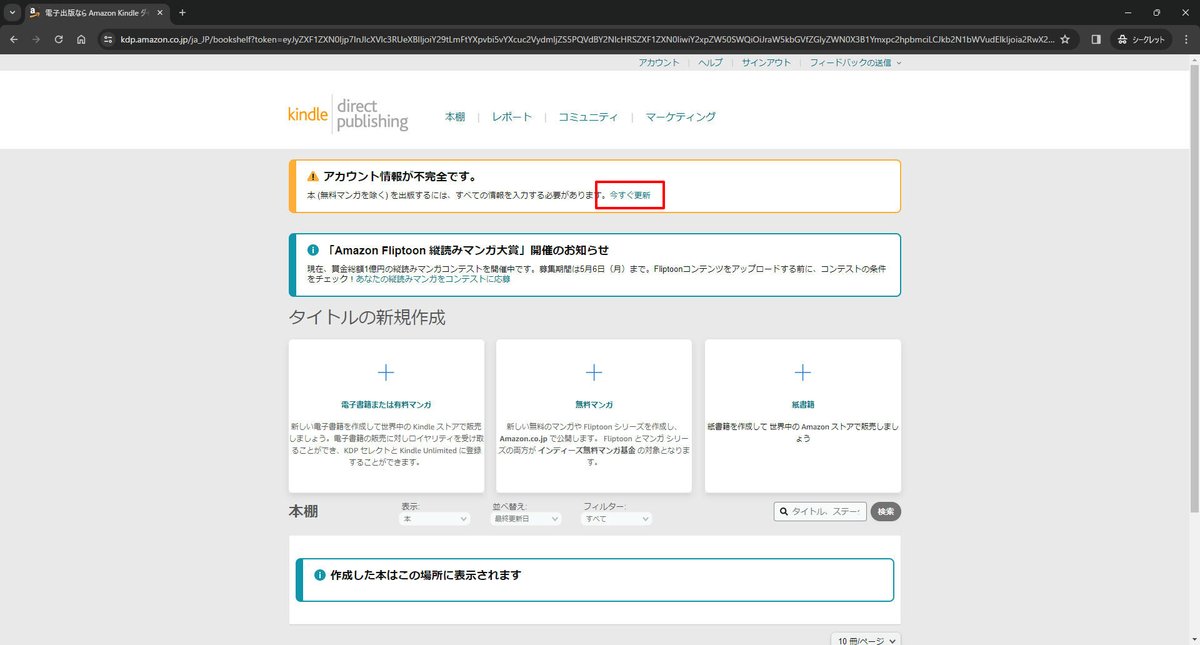Click the サインアウト link

[766, 62]
